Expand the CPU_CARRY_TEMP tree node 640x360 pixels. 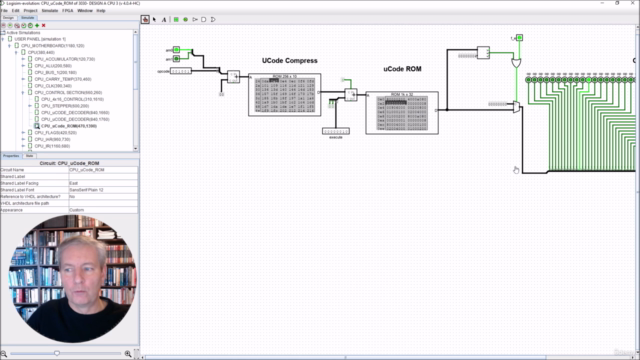[x=23, y=79]
